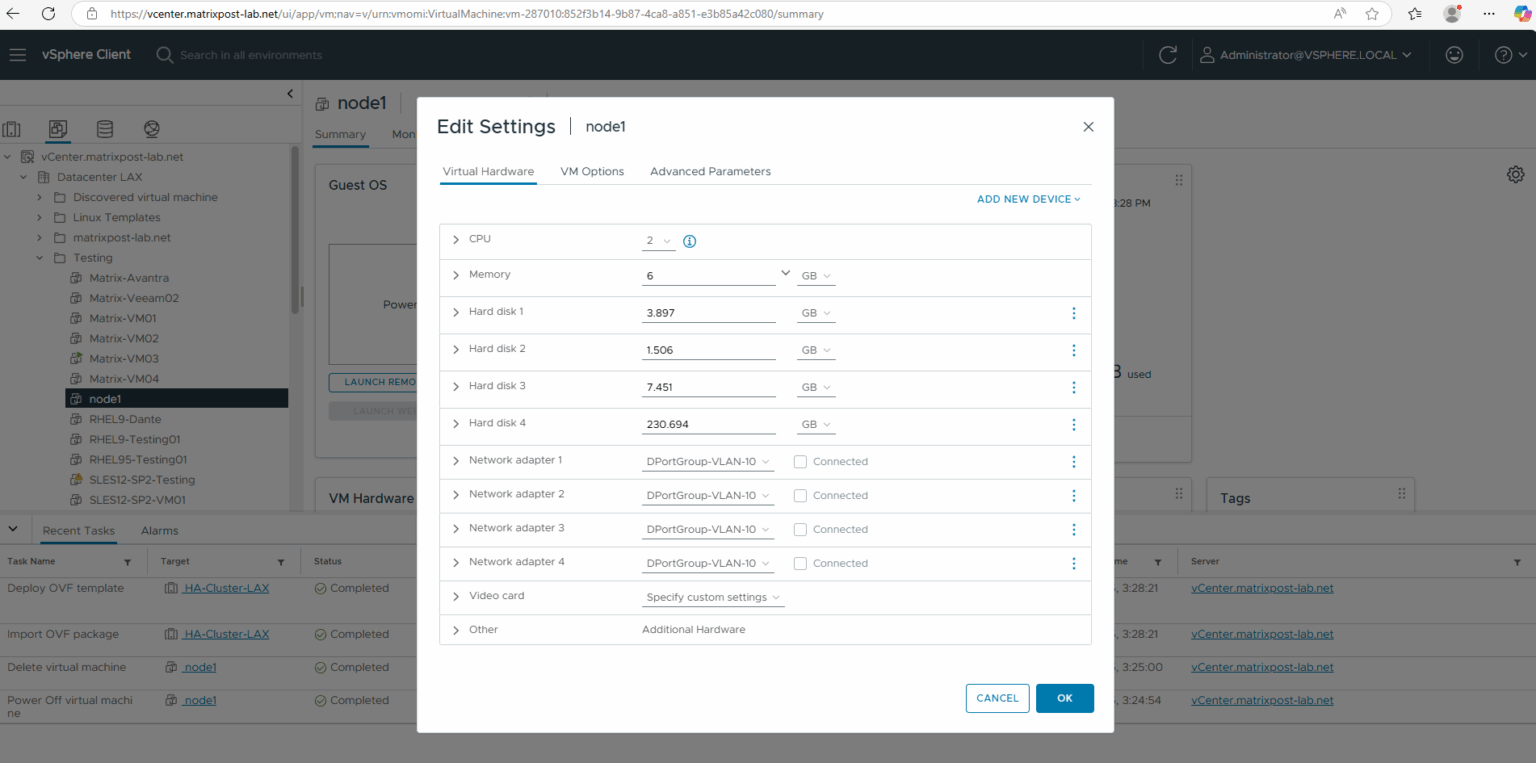Enable Connected for Network adapter 3
Image resolution: width=1536 pixels, height=763 pixels.
click(799, 529)
